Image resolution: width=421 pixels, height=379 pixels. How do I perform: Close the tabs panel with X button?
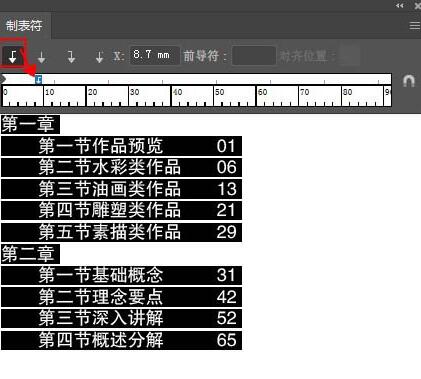point(418,6)
